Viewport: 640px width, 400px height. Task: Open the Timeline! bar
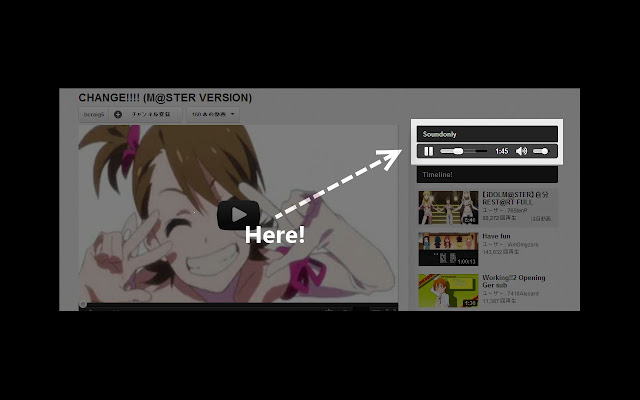coord(487,175)
